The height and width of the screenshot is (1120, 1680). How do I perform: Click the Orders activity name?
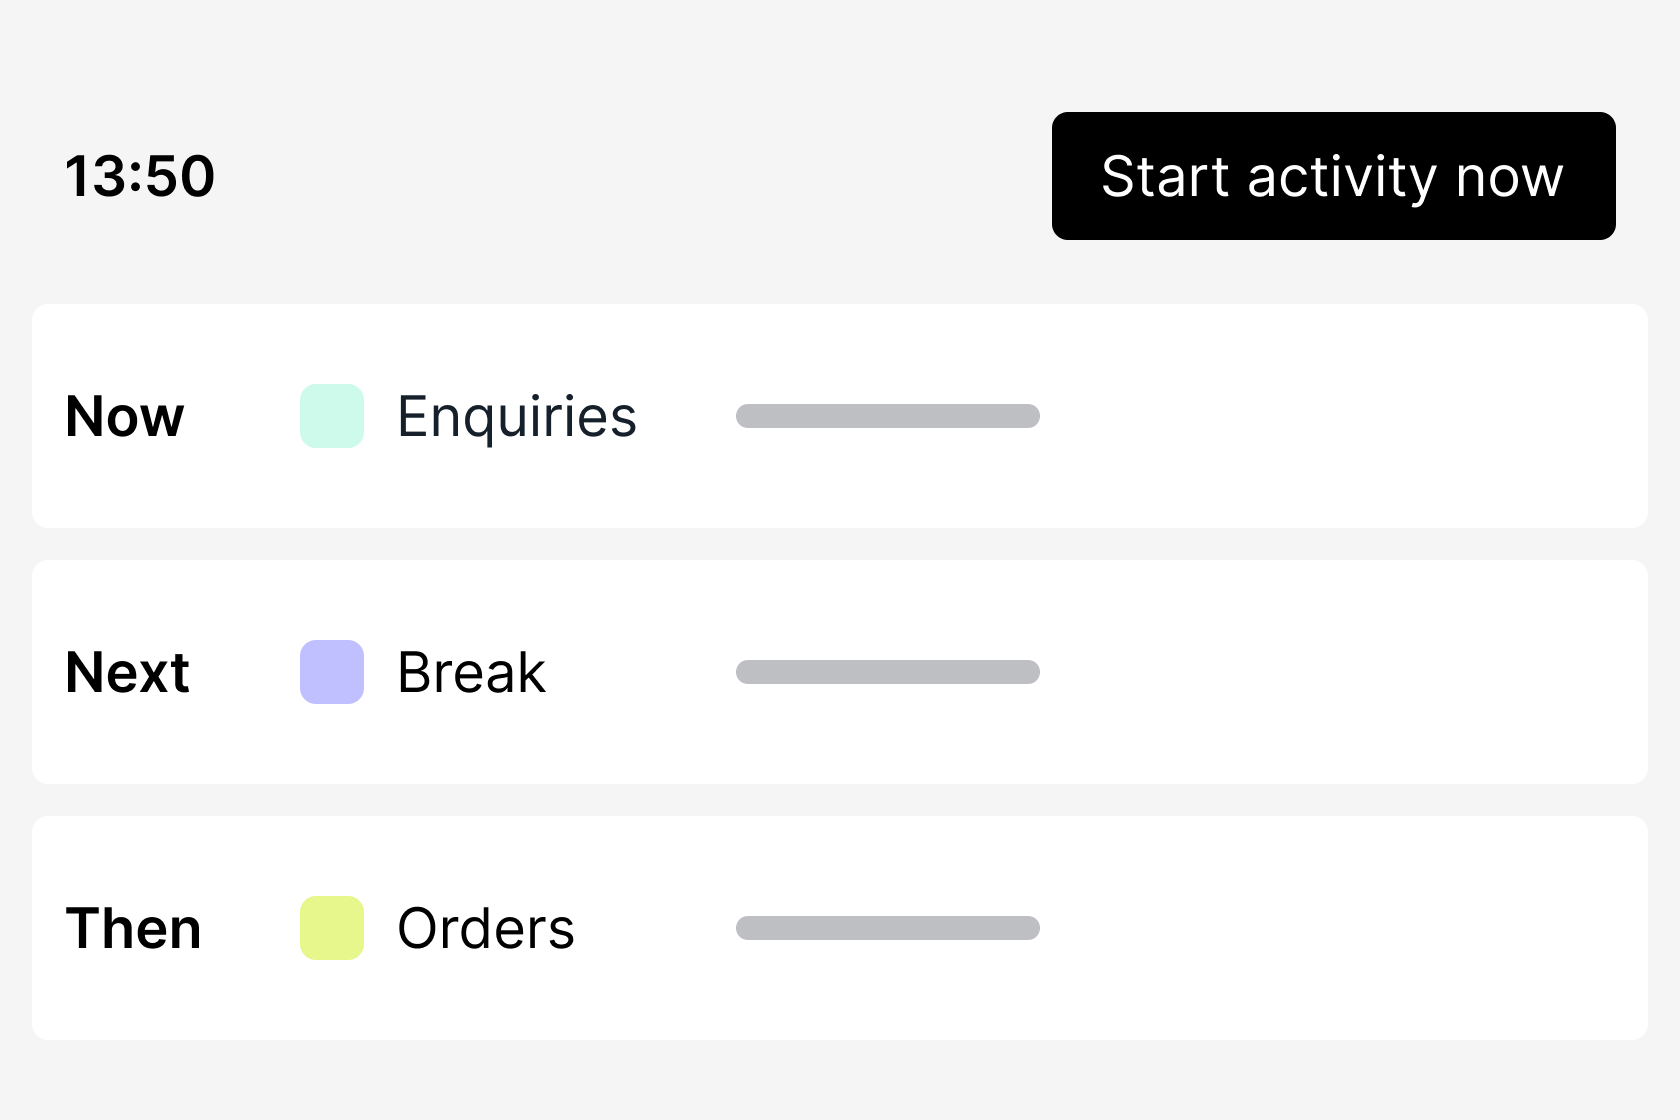click(486, 928)
